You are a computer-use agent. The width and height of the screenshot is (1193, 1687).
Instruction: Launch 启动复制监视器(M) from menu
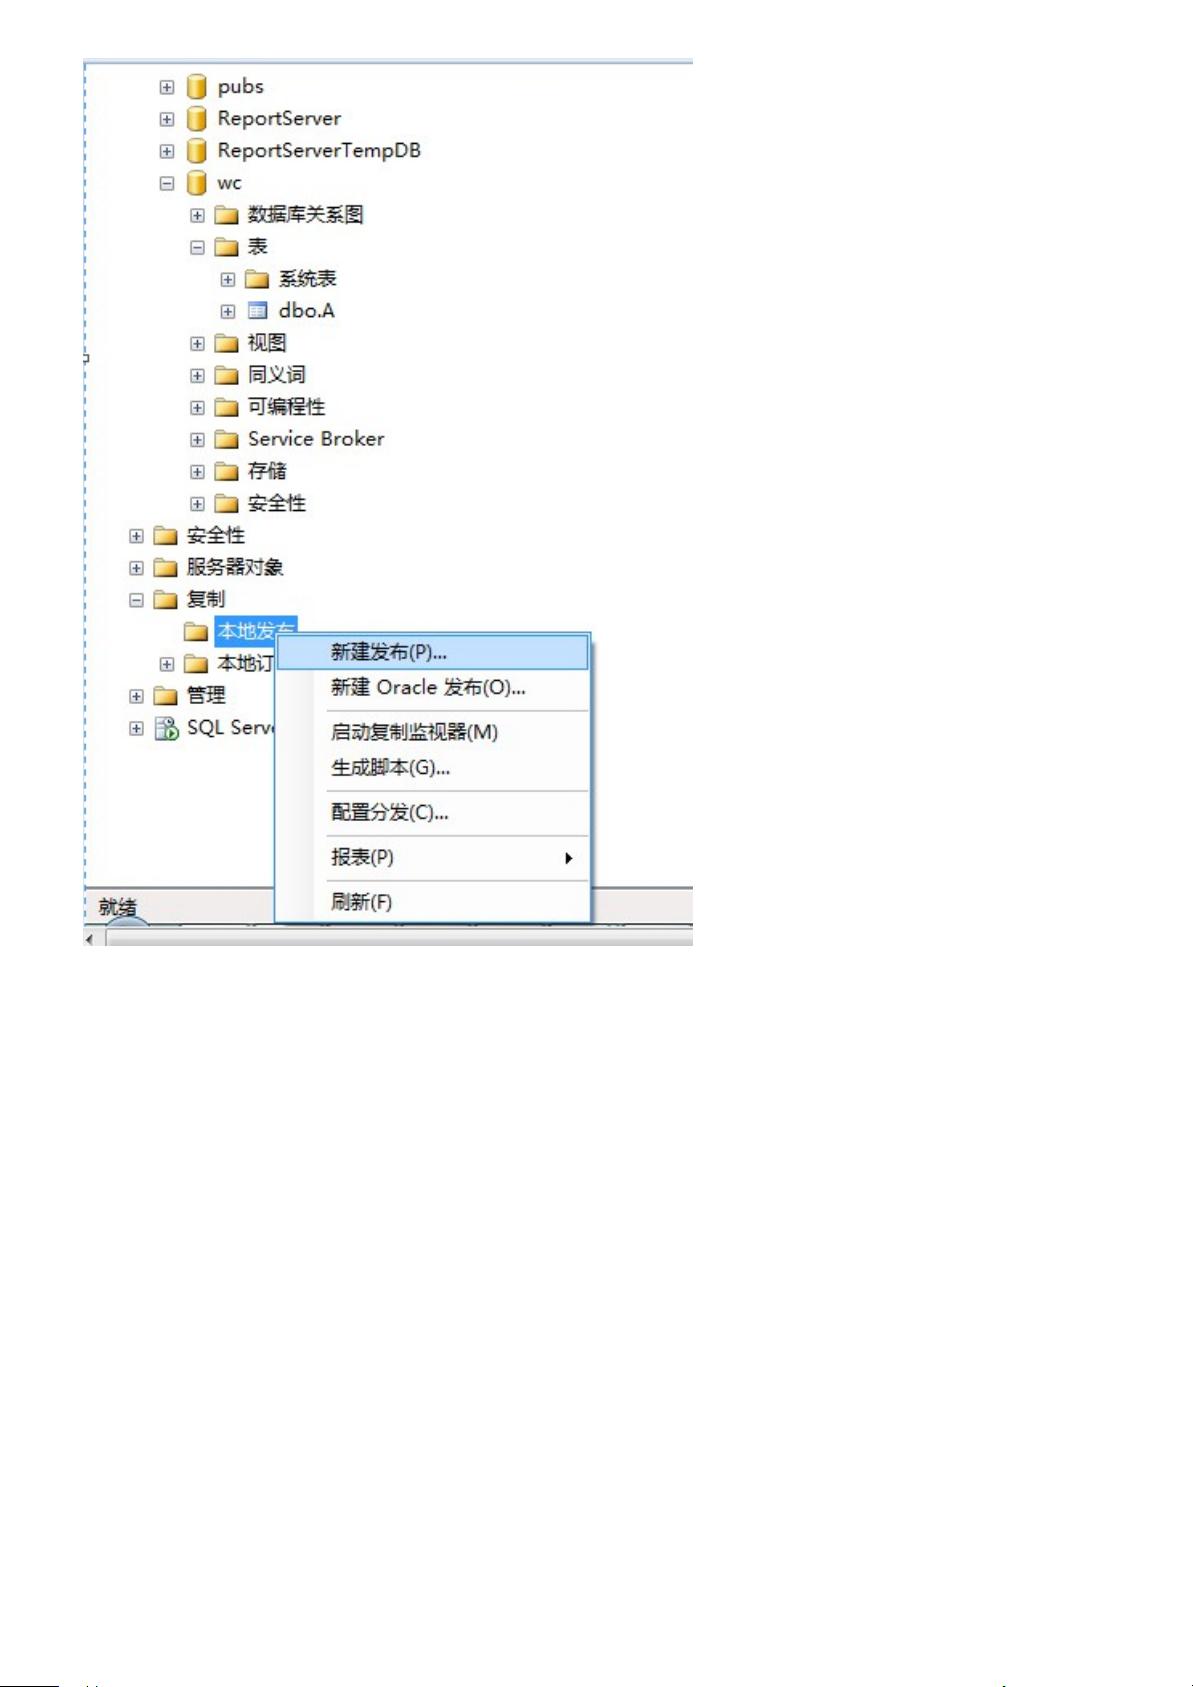coord(414,732)
